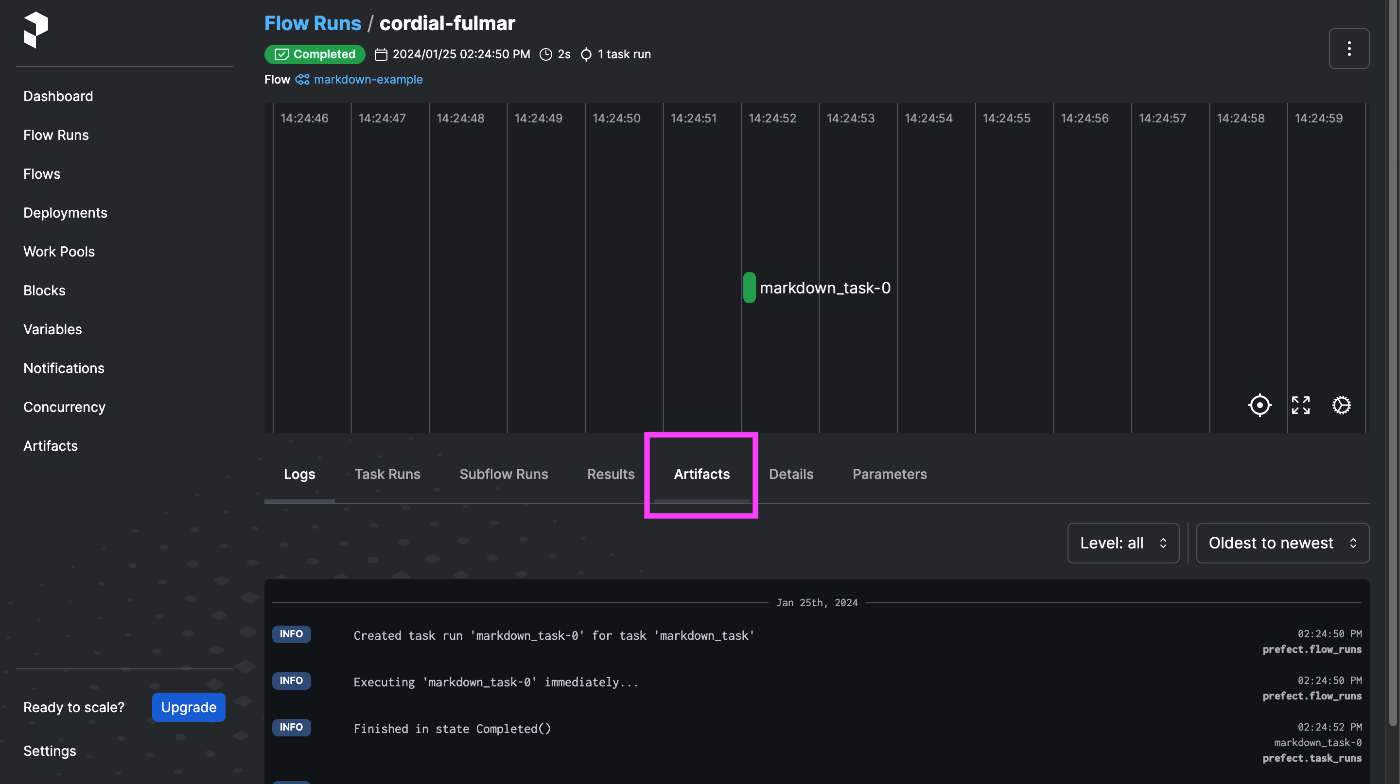Open Work Pools in the sidebar

59,252
